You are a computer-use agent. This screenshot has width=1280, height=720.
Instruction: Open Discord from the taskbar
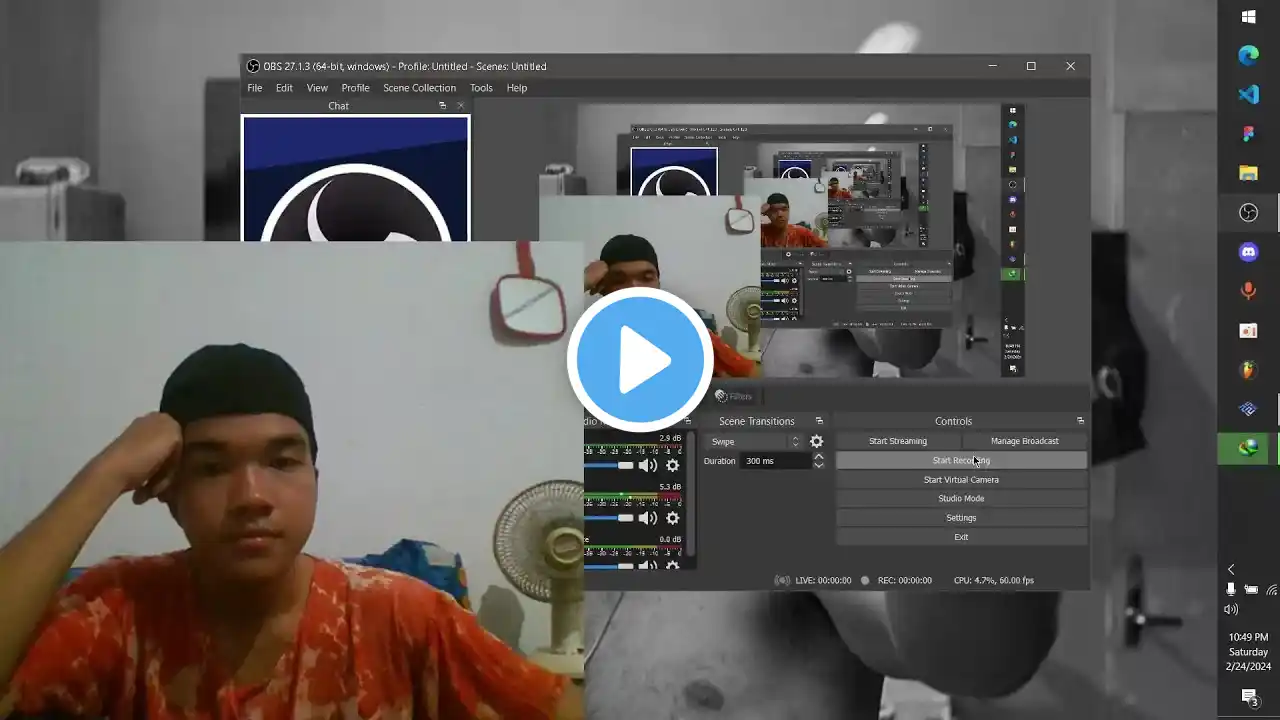[1248, 252]
